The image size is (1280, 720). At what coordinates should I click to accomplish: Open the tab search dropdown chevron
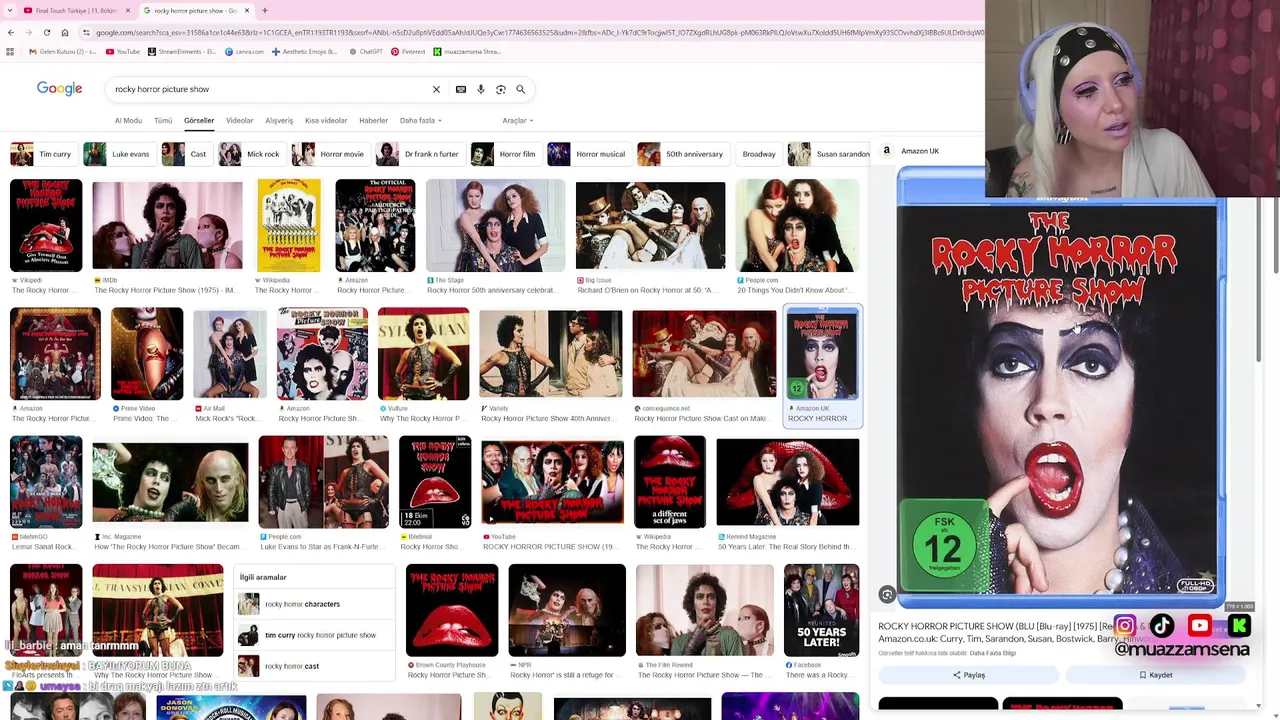coord(10,10)
